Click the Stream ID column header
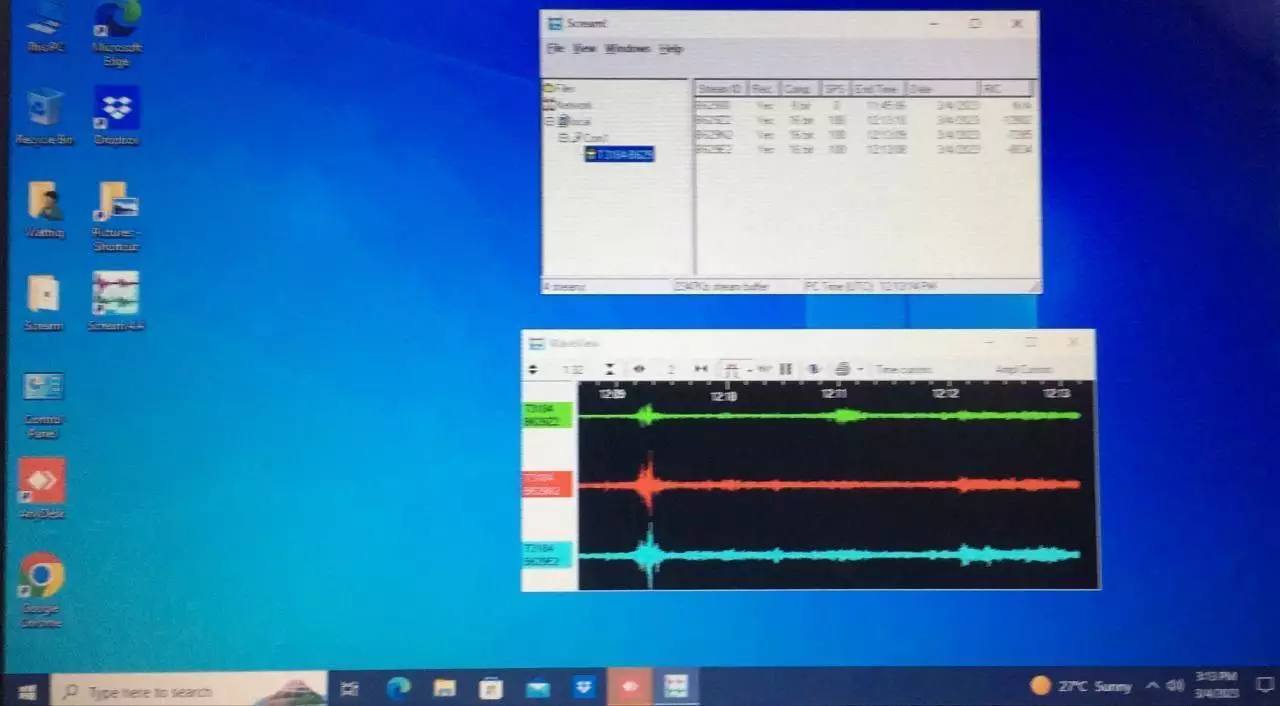 coord(719,89)
